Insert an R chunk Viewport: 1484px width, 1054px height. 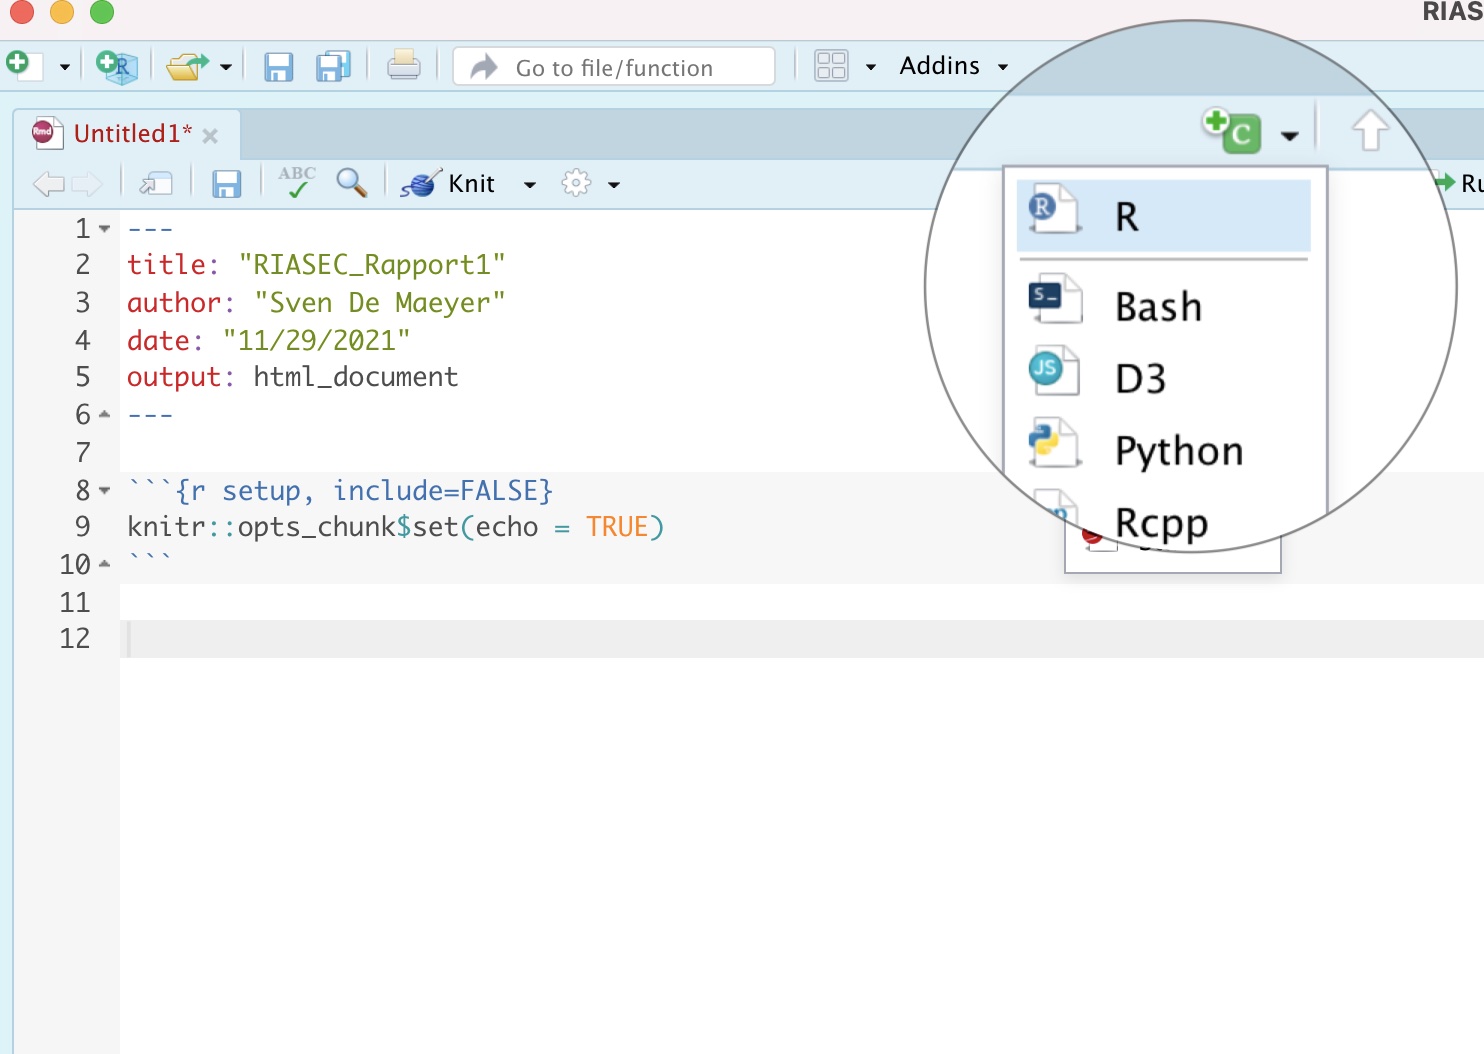pyautogui.click(x=1164, y=216)
